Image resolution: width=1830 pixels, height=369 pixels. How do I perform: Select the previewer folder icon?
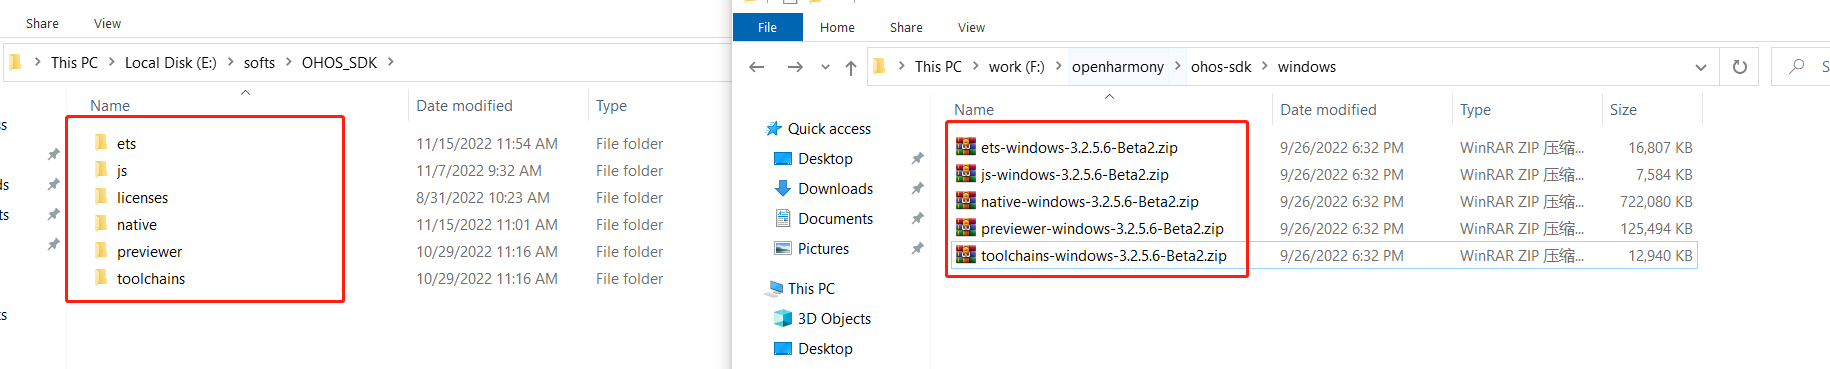[x=101, y=251]
